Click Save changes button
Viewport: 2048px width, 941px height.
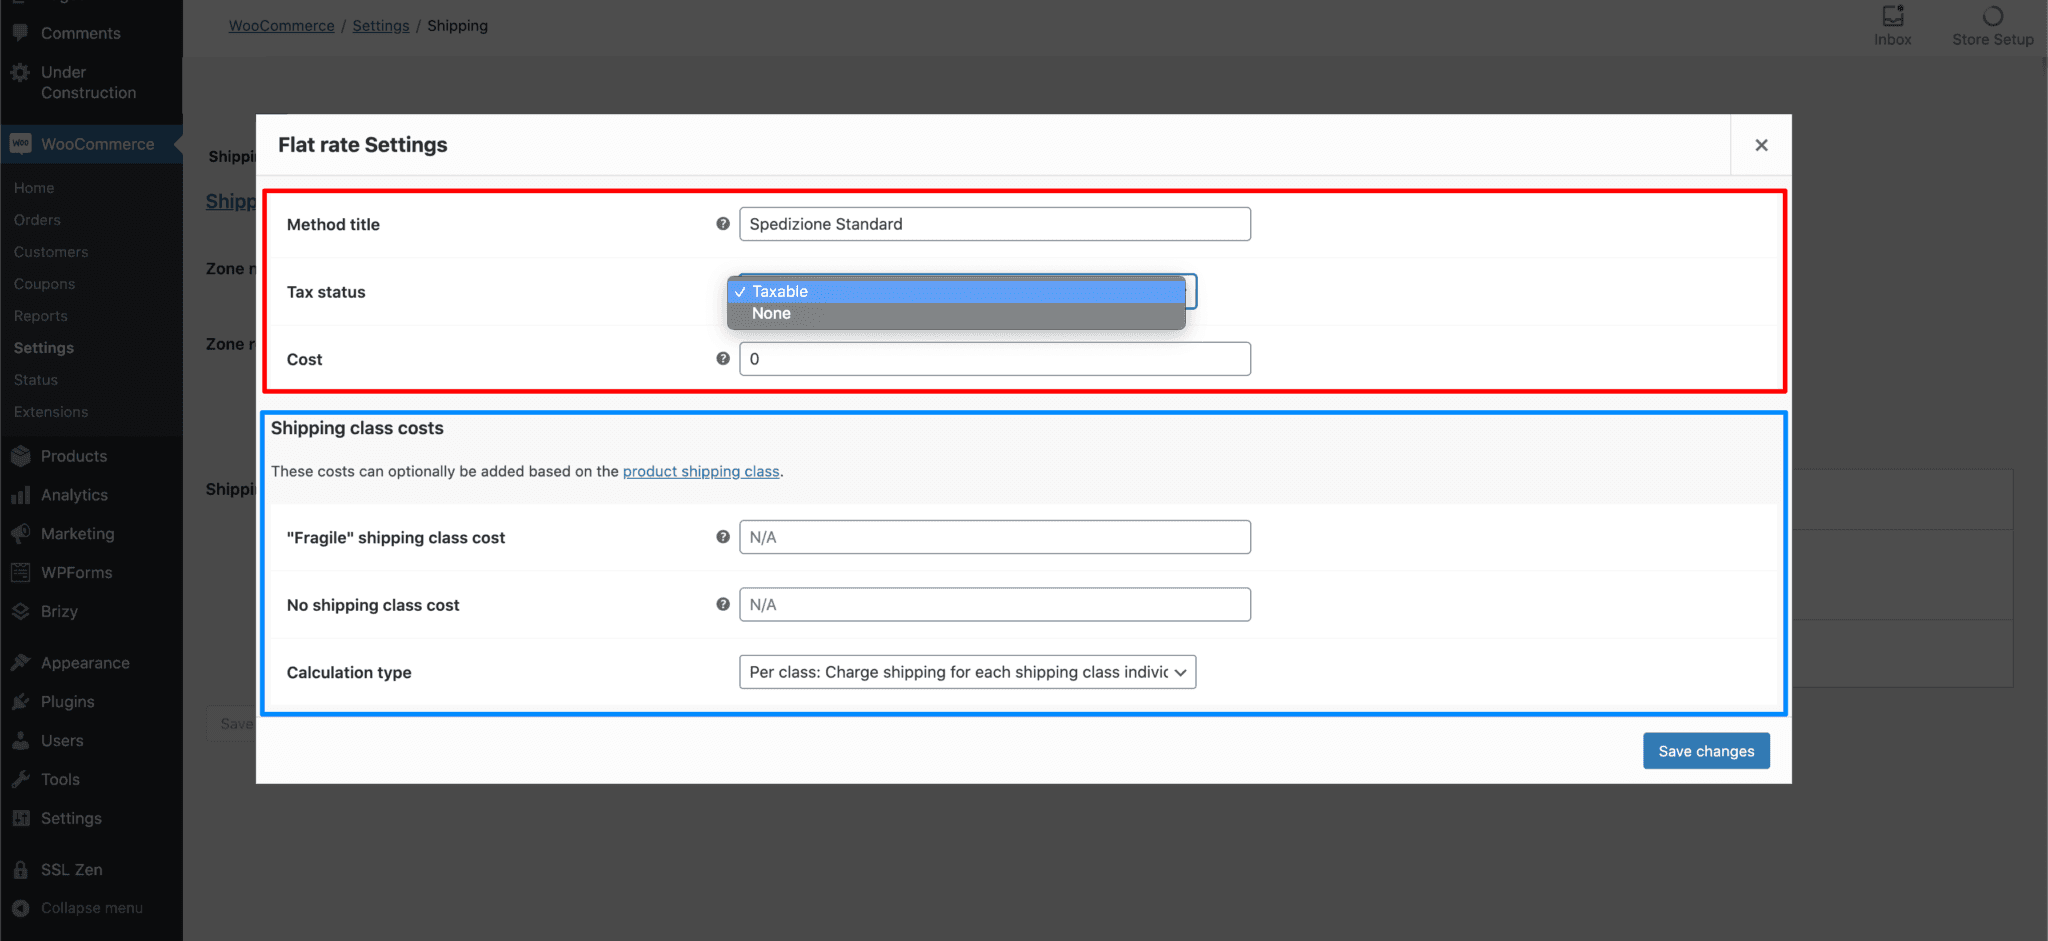pos(1706,751)
